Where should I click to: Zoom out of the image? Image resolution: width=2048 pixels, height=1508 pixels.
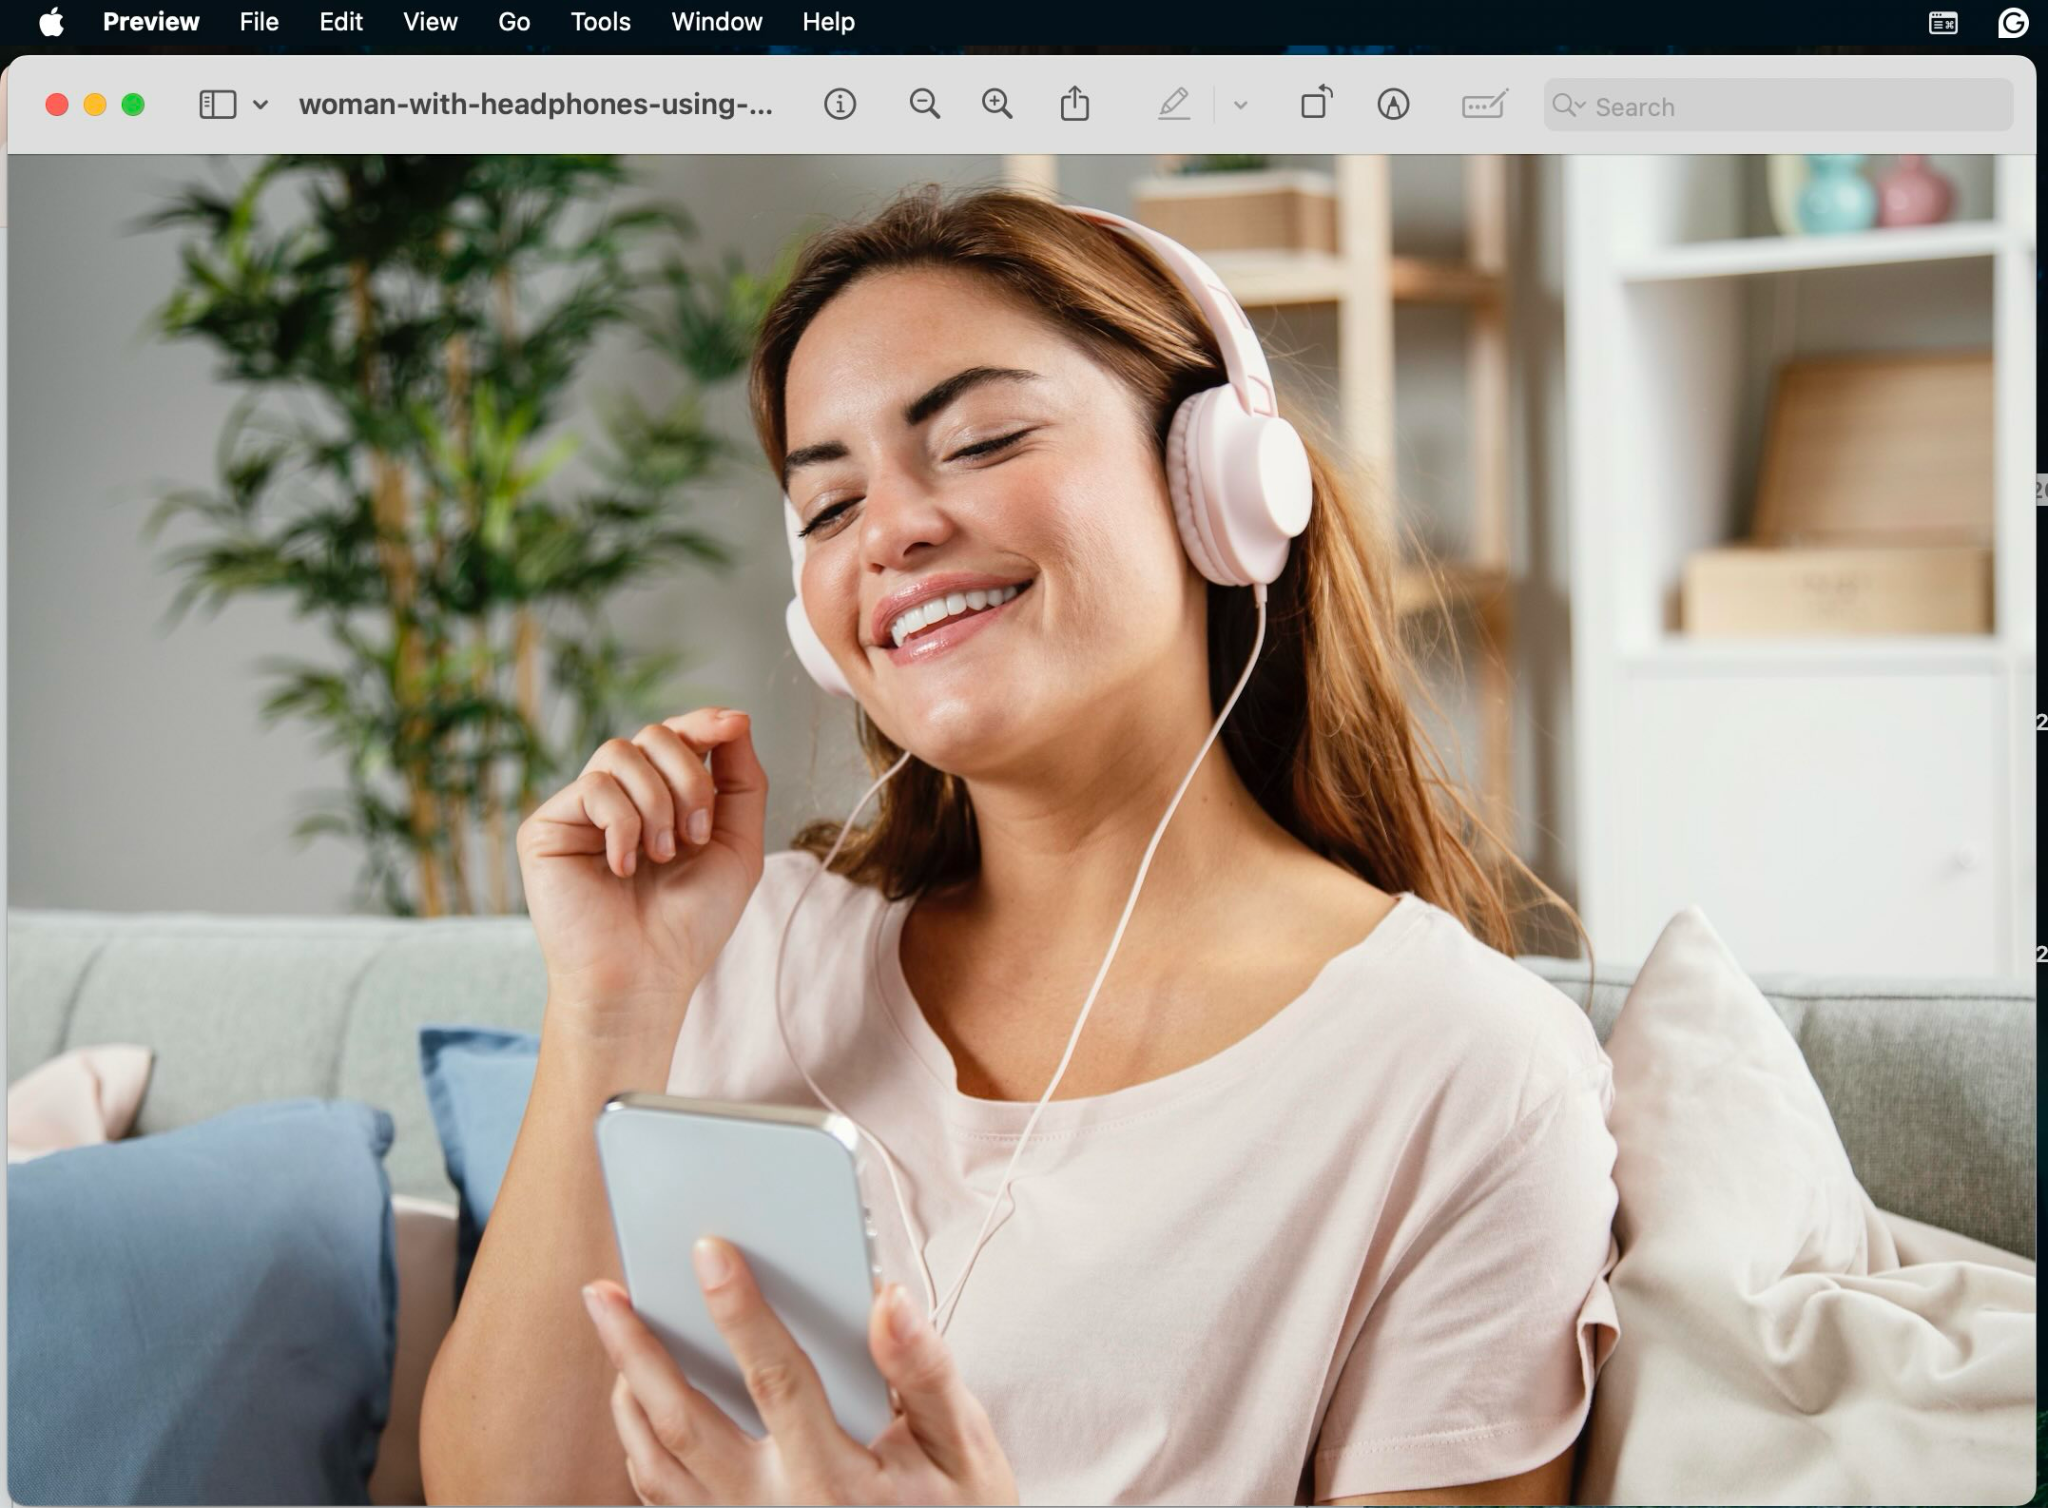click(925, 104)
